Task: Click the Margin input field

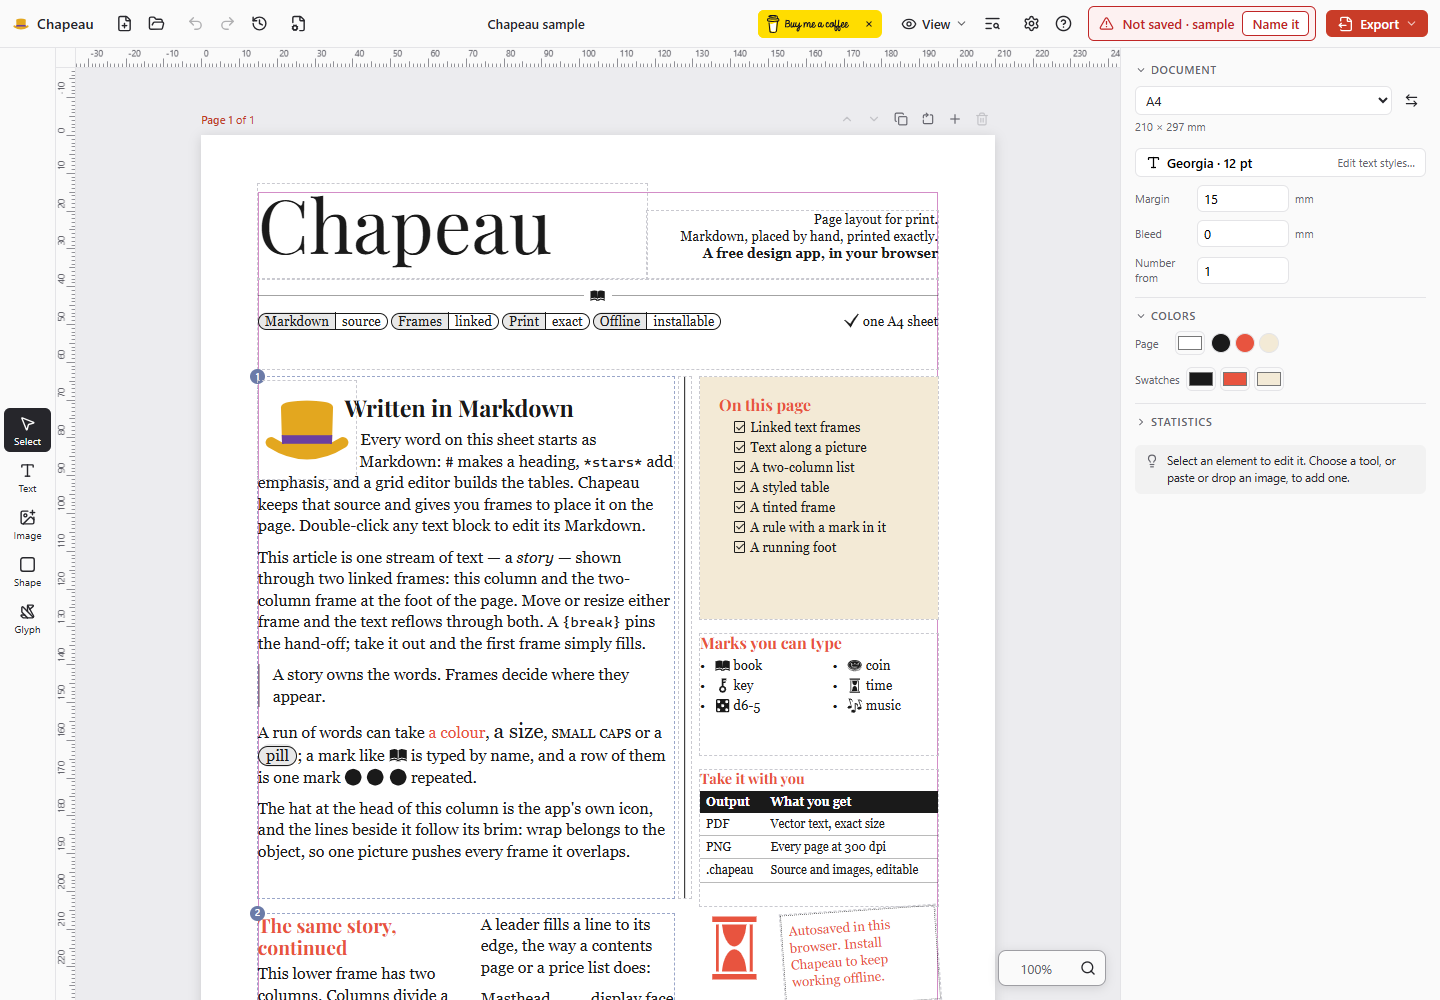Action: click(x=1243, y=199)
